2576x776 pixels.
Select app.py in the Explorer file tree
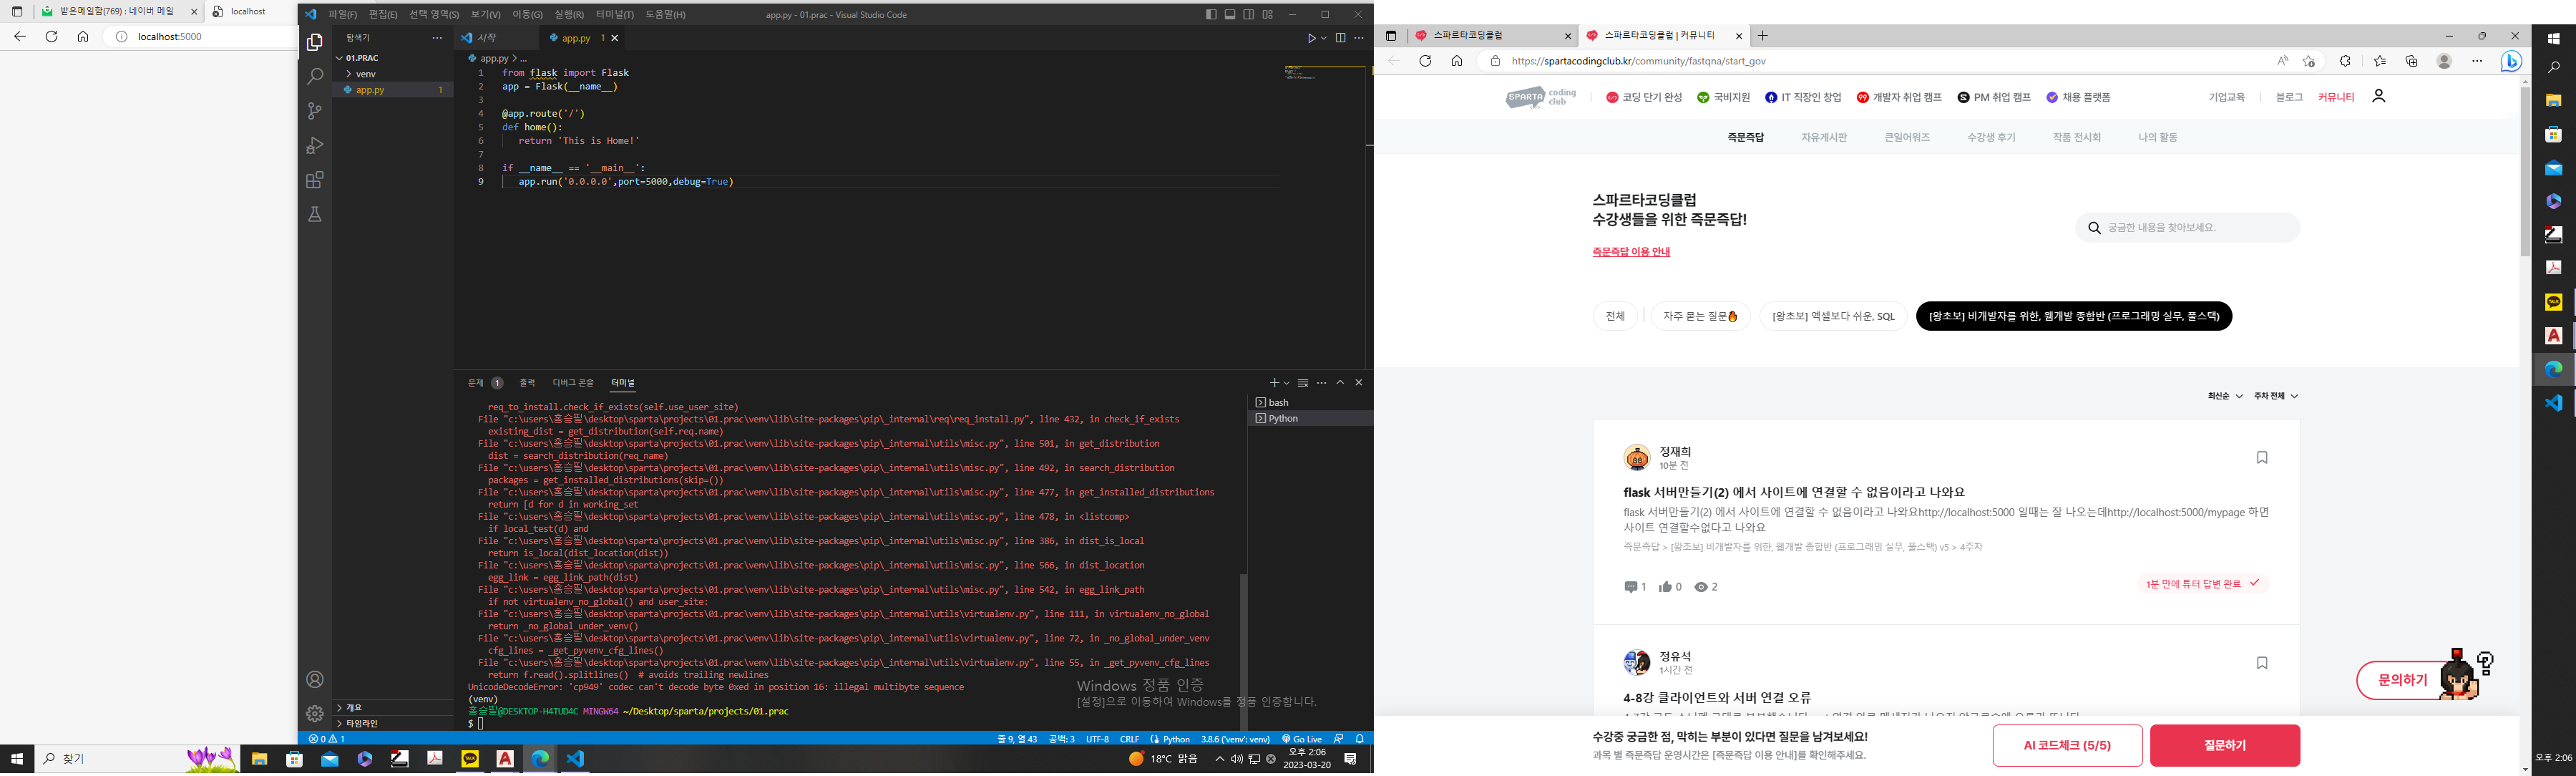(392, 90)
